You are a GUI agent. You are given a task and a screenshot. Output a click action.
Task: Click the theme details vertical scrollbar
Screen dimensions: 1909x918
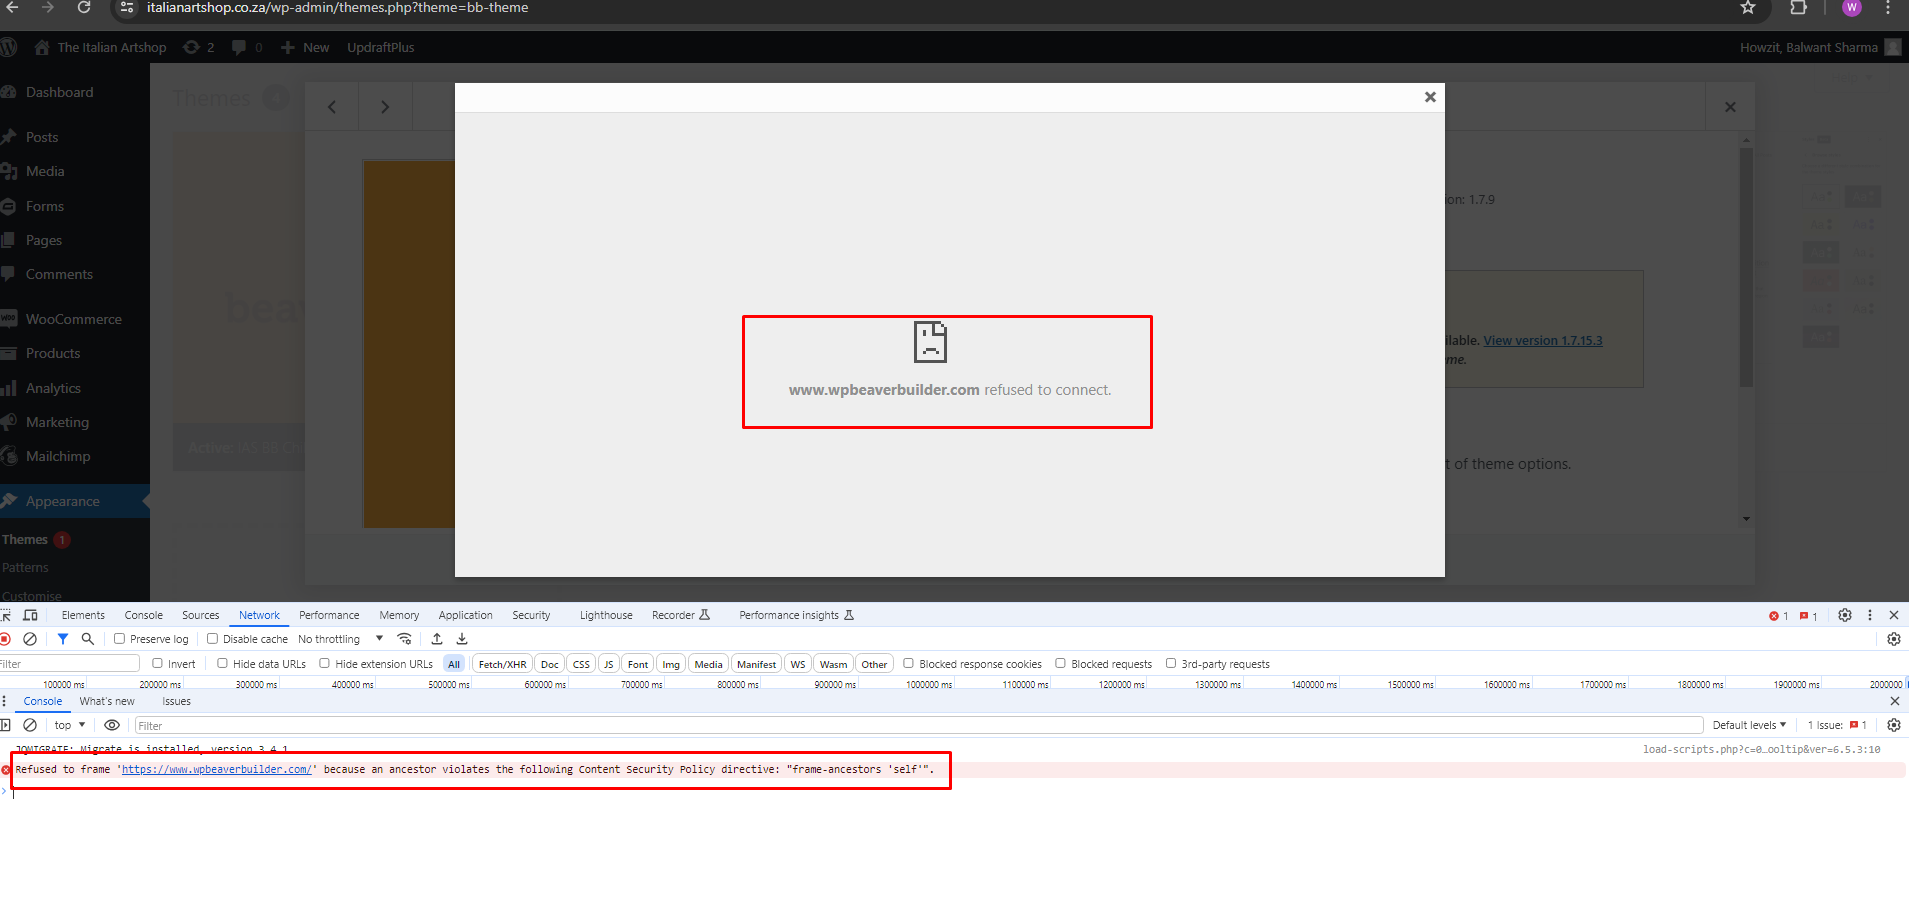coord(1746,268)
